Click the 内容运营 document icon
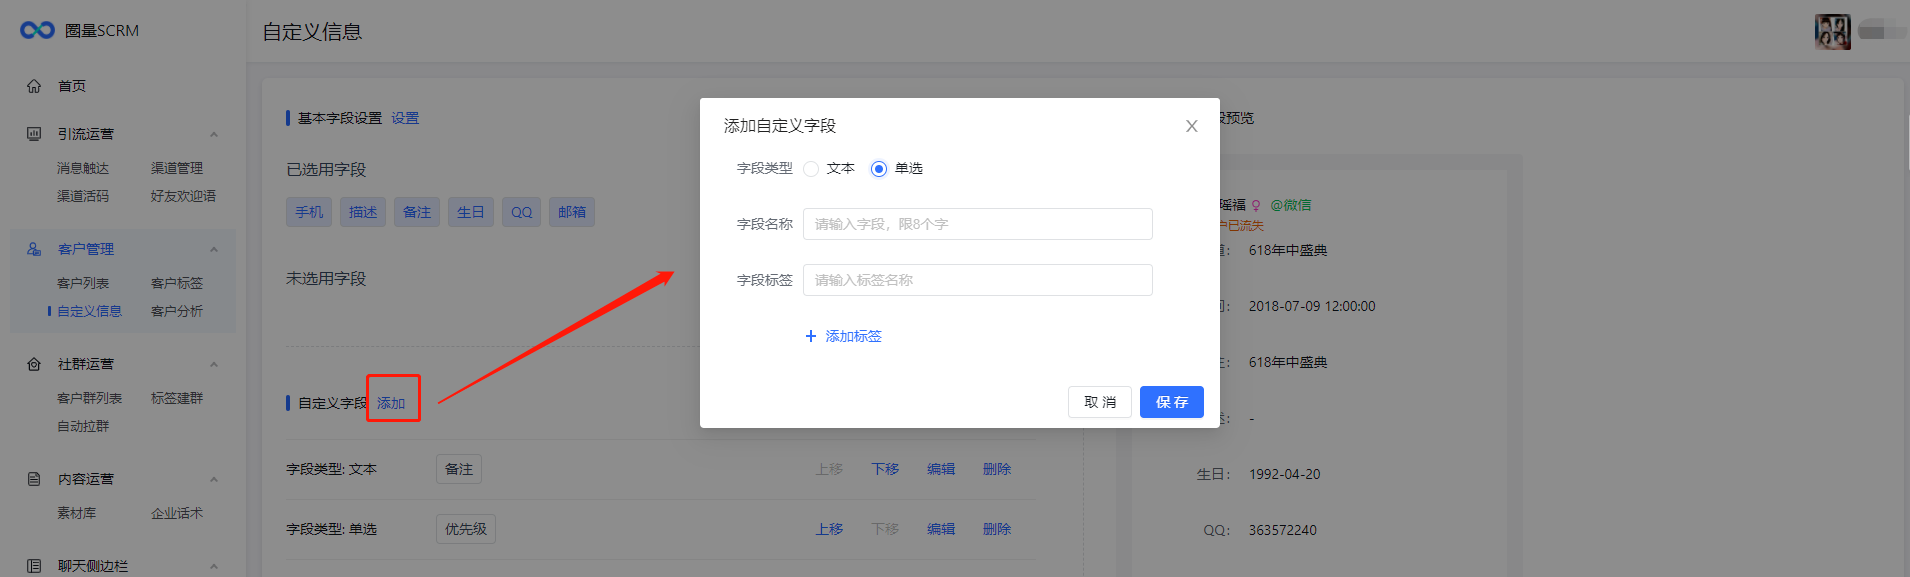The image size is (1910, 577). (x=34, y=479)
